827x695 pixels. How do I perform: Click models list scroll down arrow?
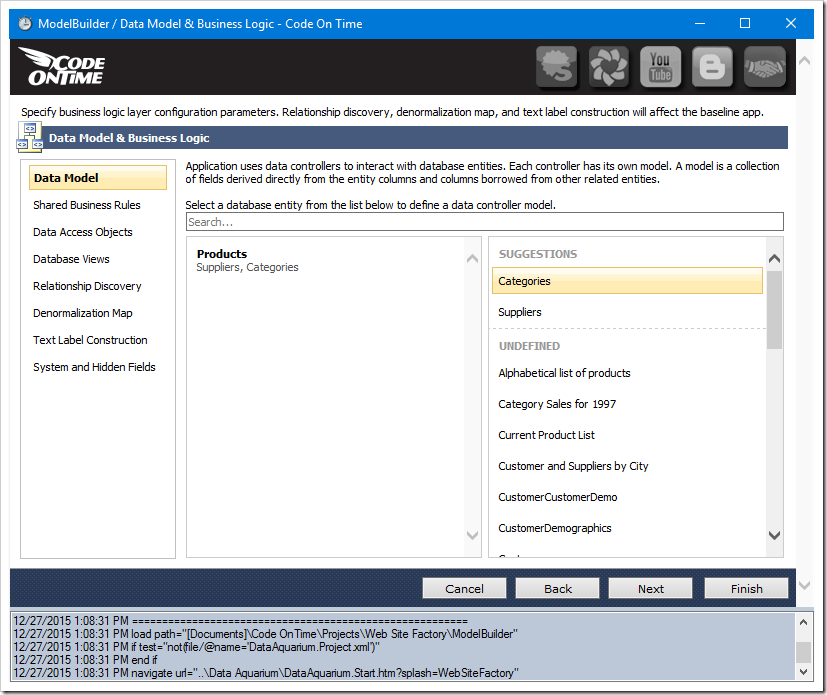473,536
